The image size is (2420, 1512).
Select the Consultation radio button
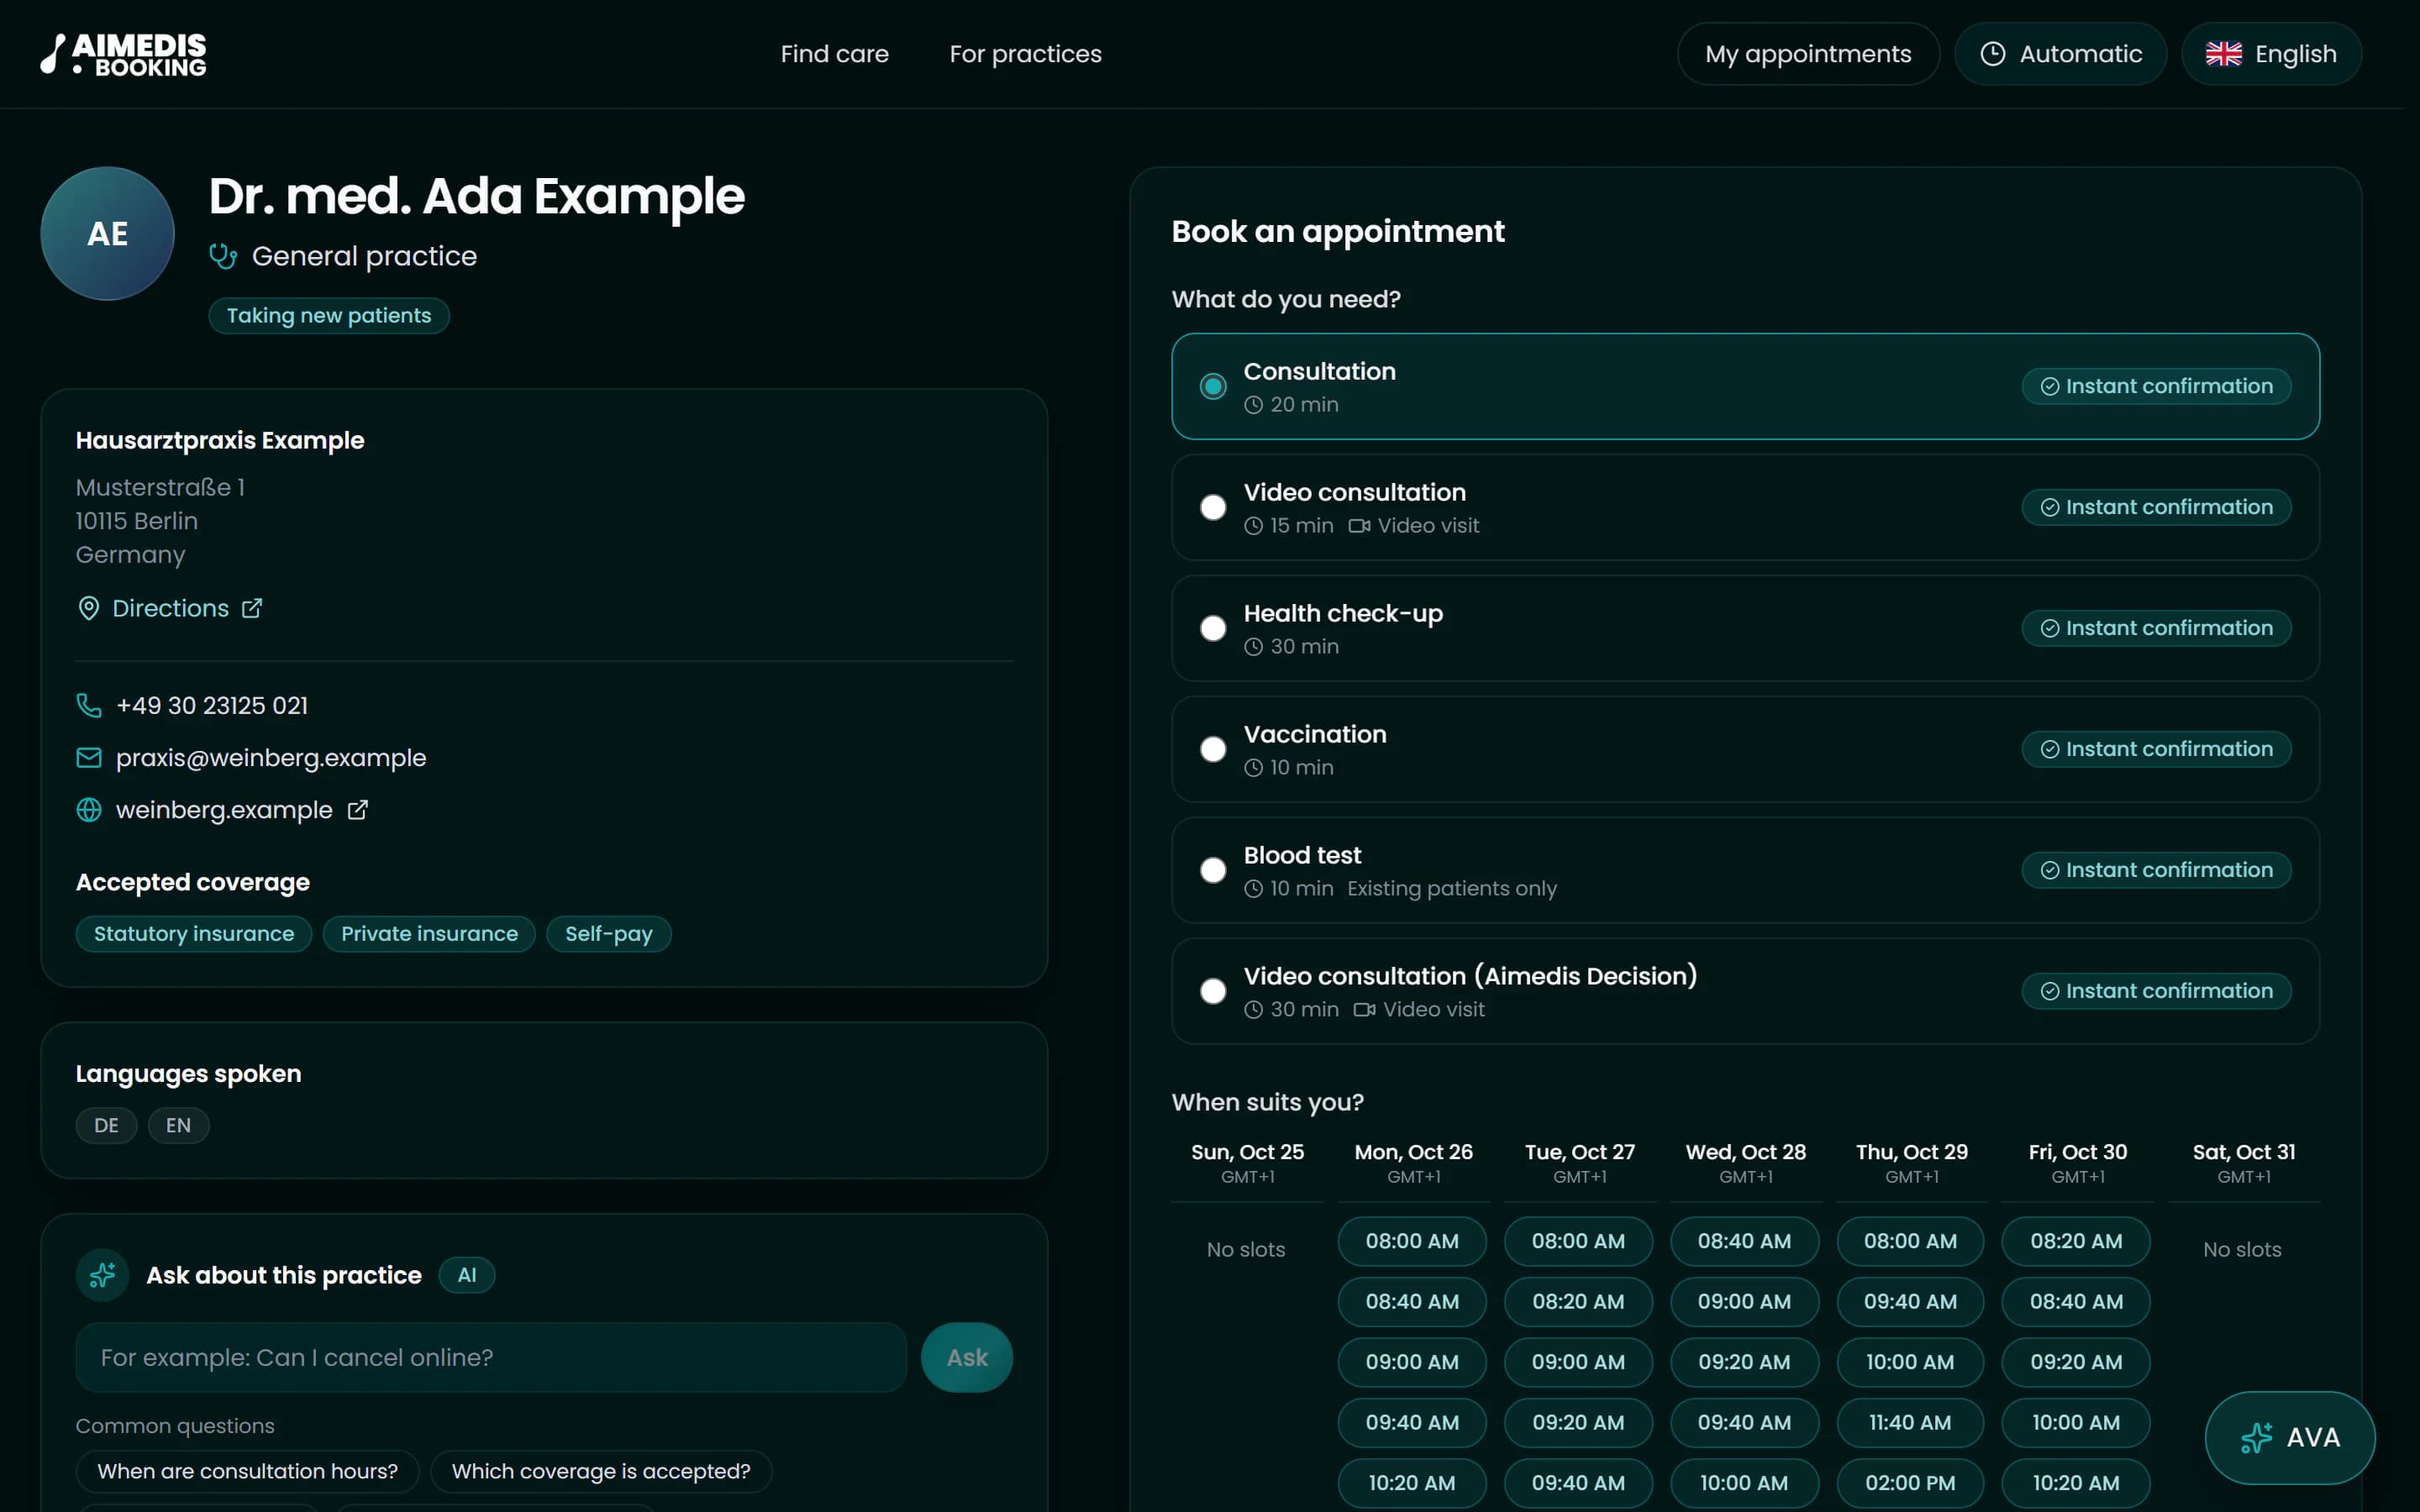click(x=1213, y=386)
